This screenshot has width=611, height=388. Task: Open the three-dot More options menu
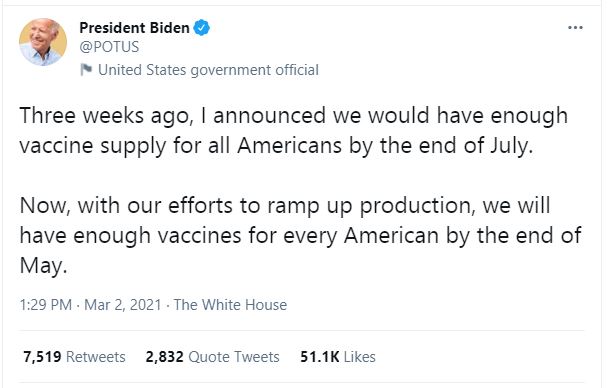(x=575, y=28)
